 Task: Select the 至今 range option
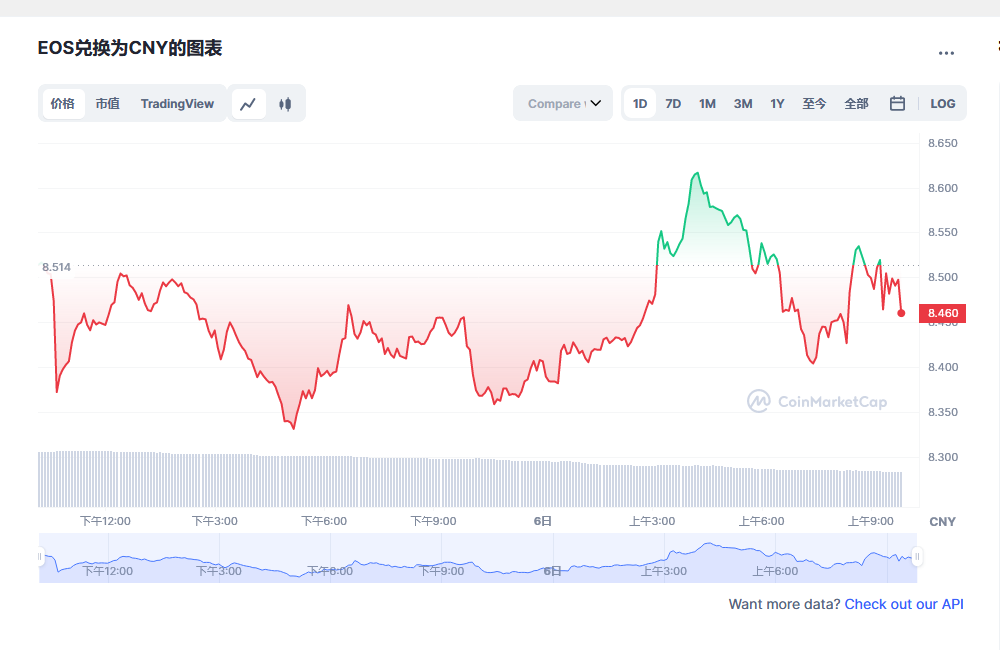[x=814, y=103]
